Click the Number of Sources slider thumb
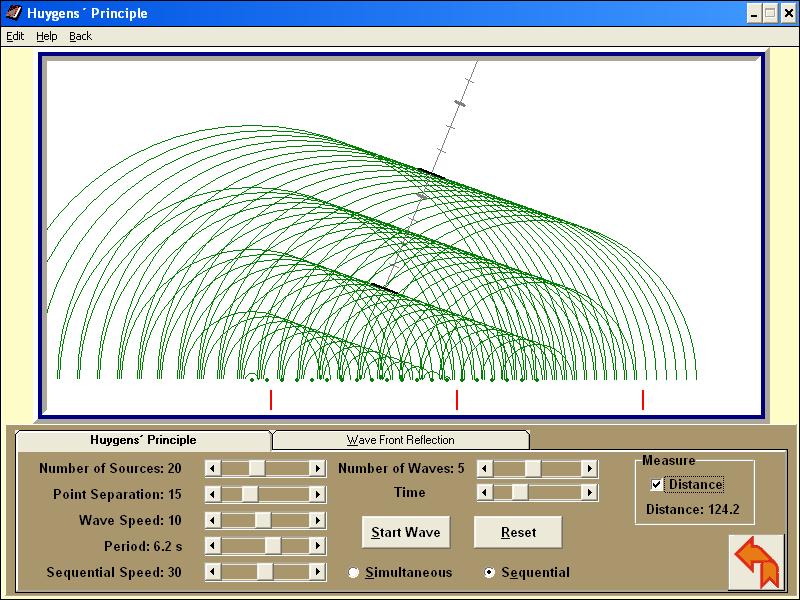This screenshot has width=800, height=600. 257,468
